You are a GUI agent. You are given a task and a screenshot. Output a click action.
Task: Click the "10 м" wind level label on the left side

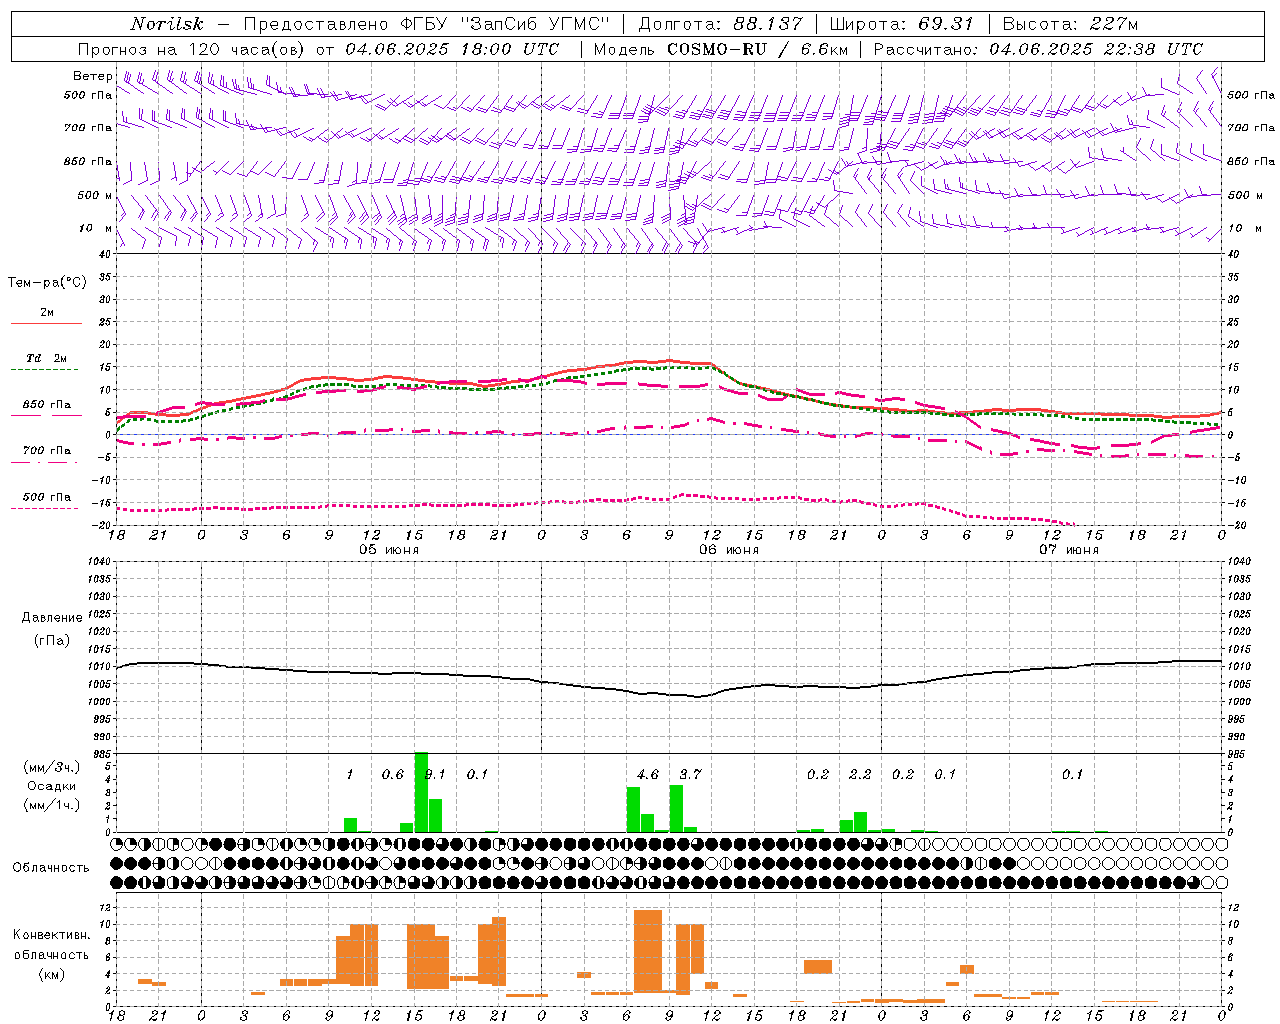pos(96,229)
